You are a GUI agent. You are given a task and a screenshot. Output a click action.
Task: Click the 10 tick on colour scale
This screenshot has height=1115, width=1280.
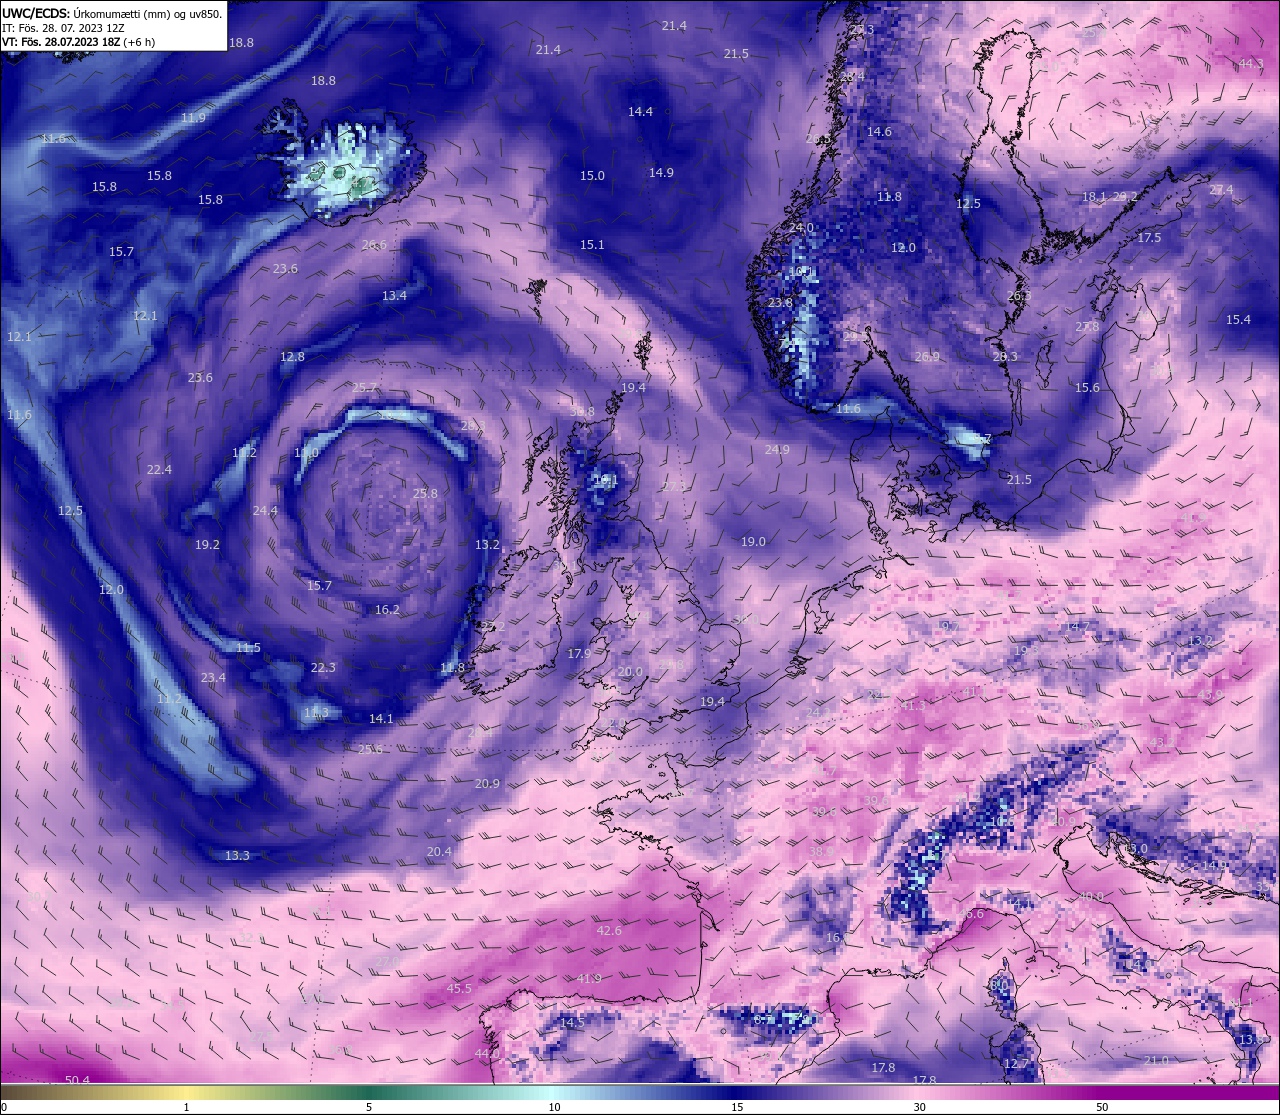(x=554, y=1107)
